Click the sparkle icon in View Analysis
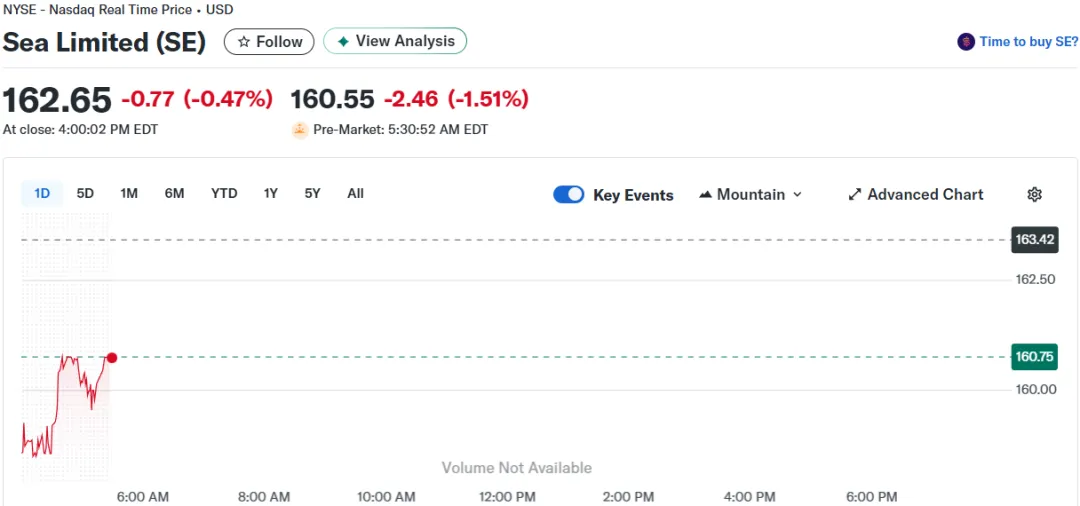 [343, 42]
